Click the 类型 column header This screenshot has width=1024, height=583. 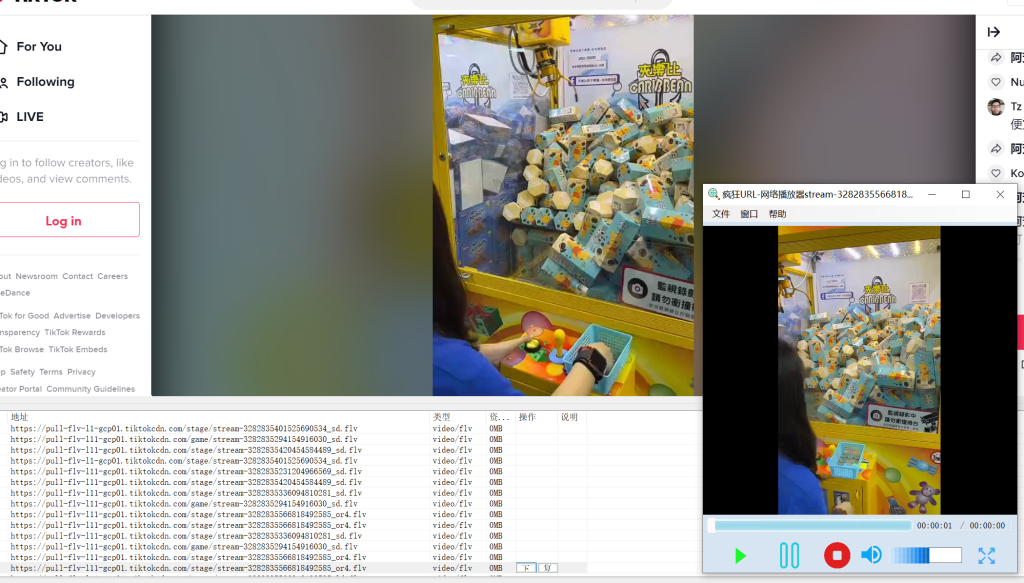tap(441, 417)
